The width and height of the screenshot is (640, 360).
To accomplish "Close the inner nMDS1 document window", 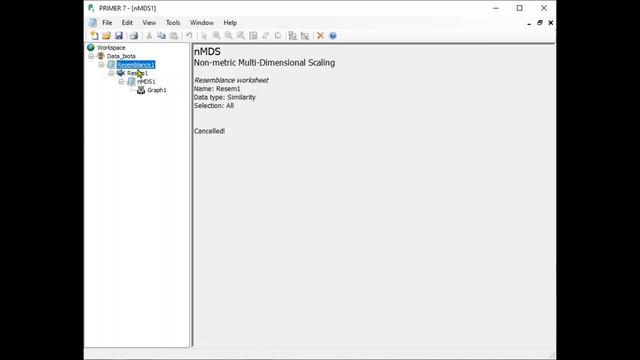I will pos(551,23).
